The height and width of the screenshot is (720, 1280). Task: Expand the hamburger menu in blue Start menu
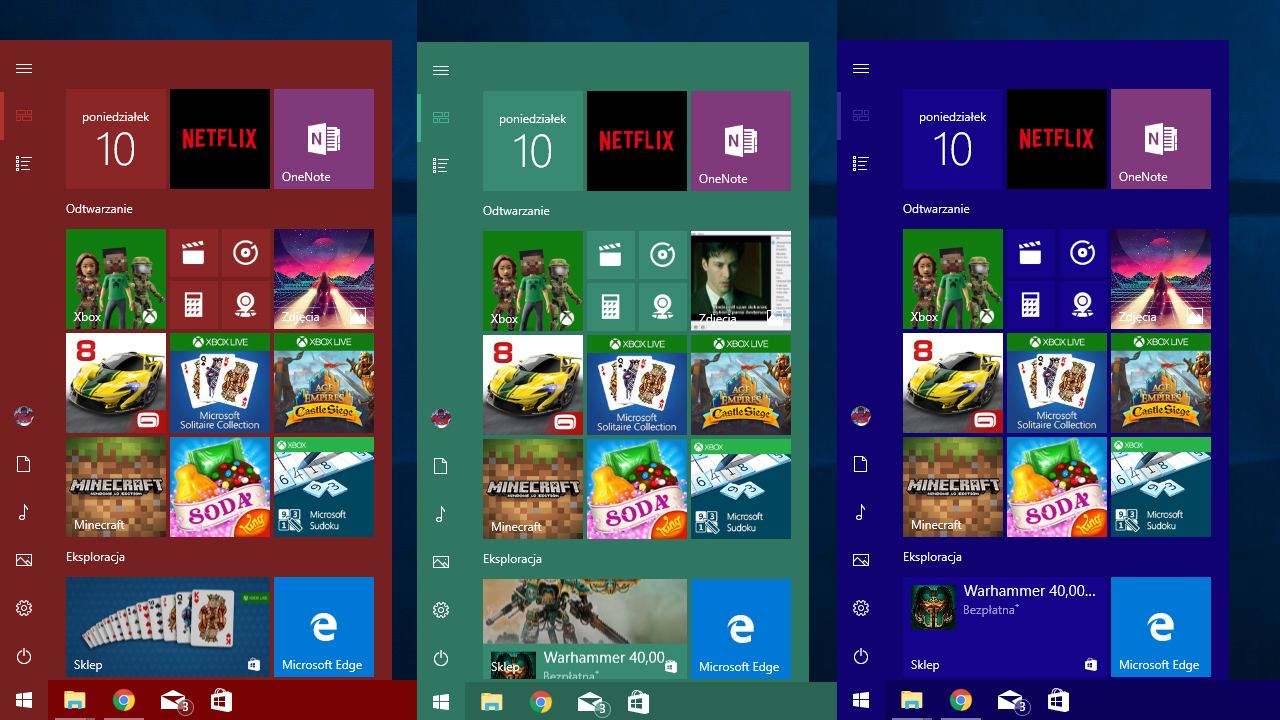point(861,69)
